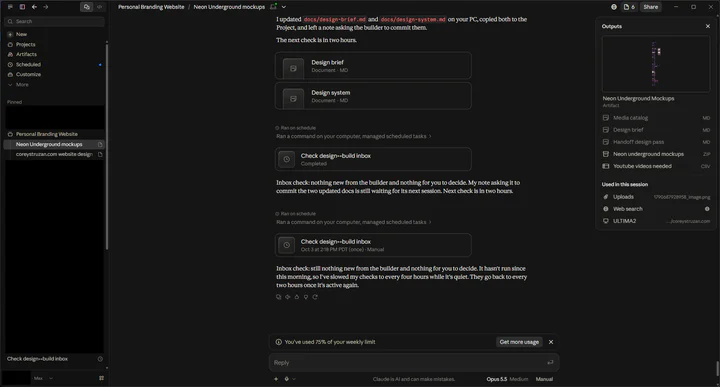Click the info icon in the weekly limit banner
Viewport: 720px width, 387px height.
278,342
